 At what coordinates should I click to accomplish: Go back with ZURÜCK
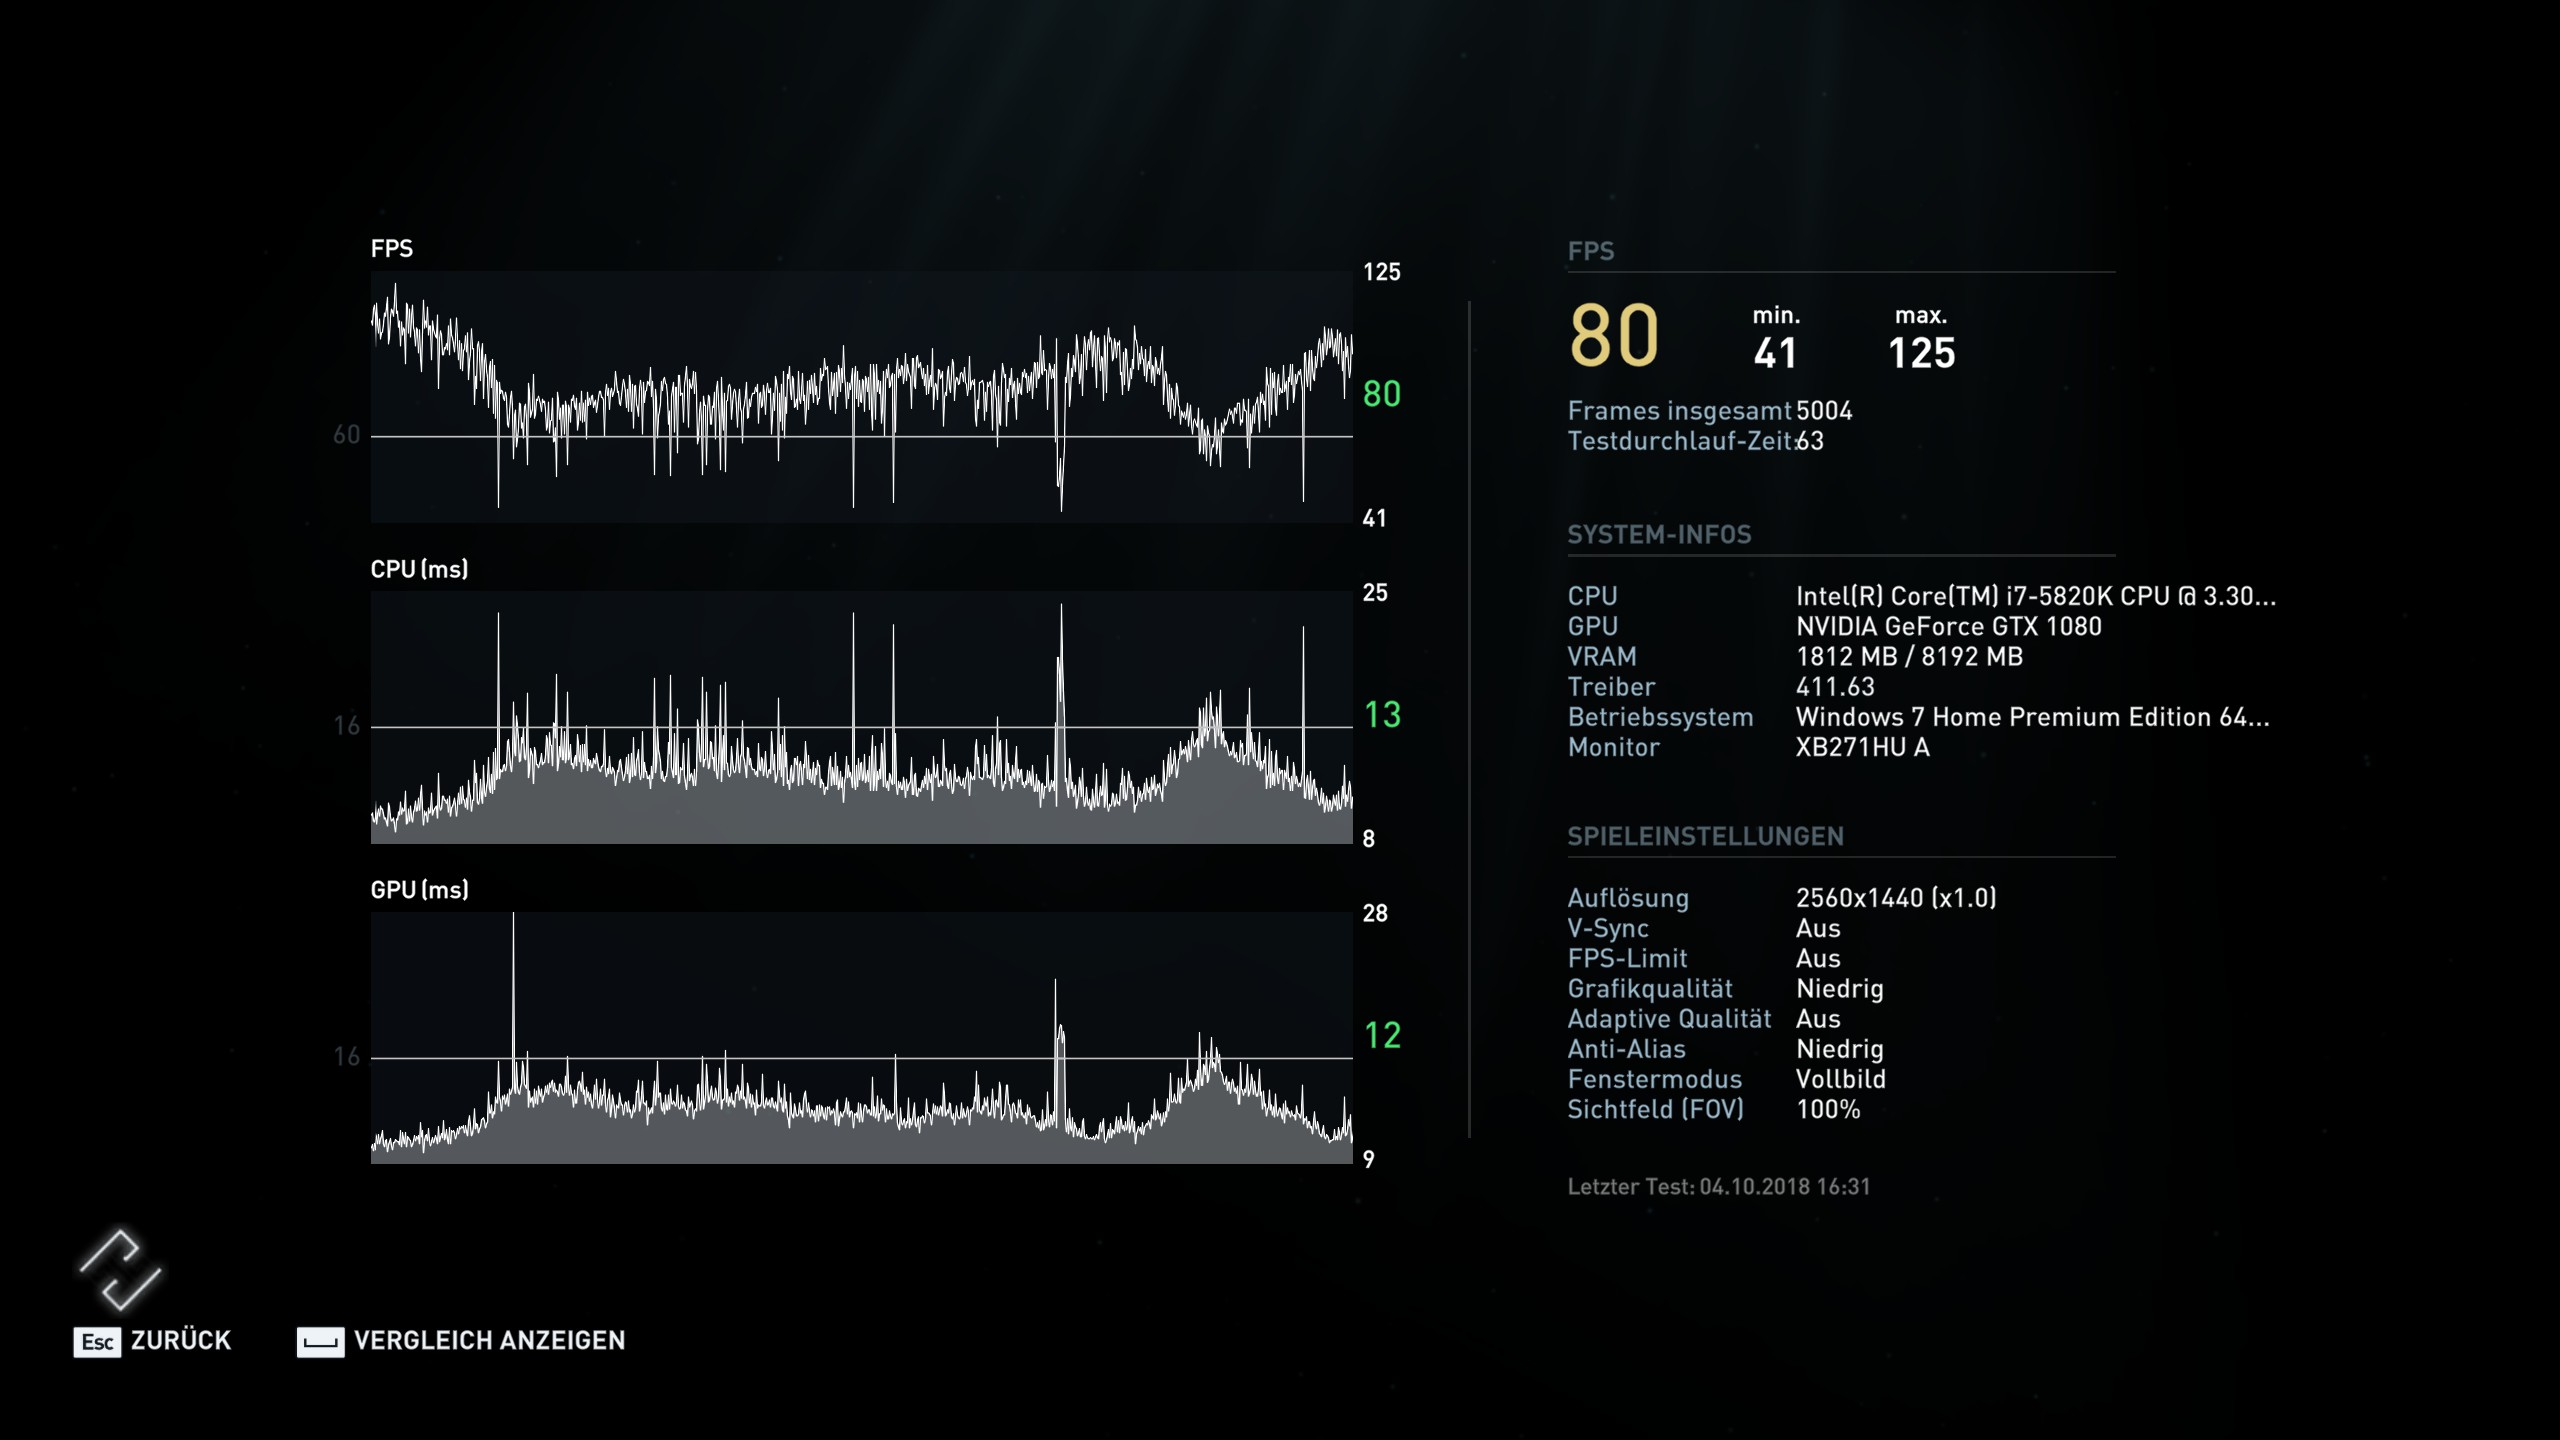pos(181,1341)
